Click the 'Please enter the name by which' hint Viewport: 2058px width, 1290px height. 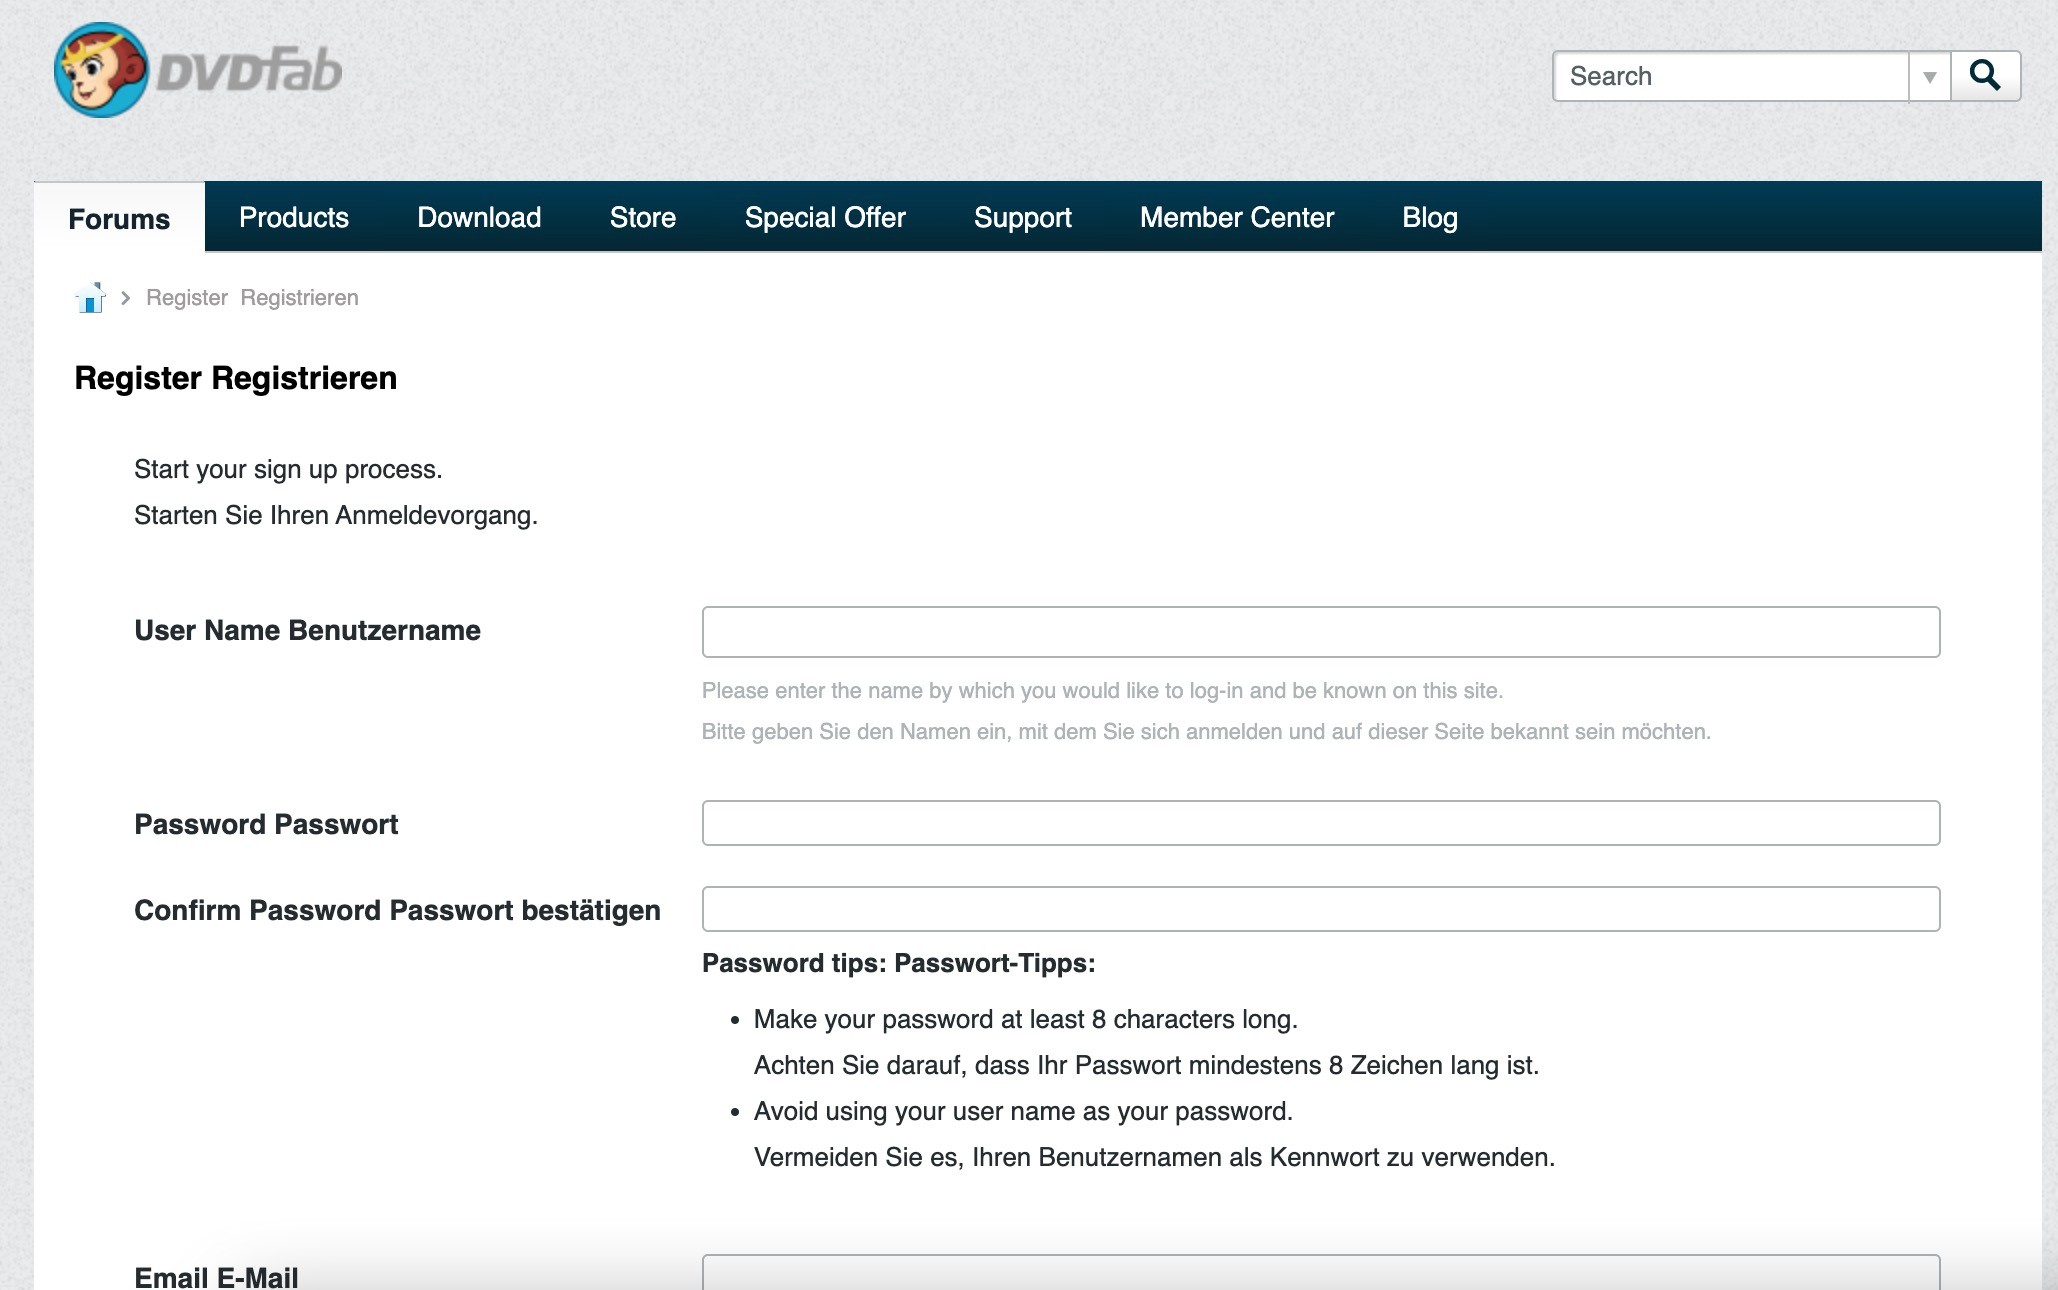click(1103, 690)
